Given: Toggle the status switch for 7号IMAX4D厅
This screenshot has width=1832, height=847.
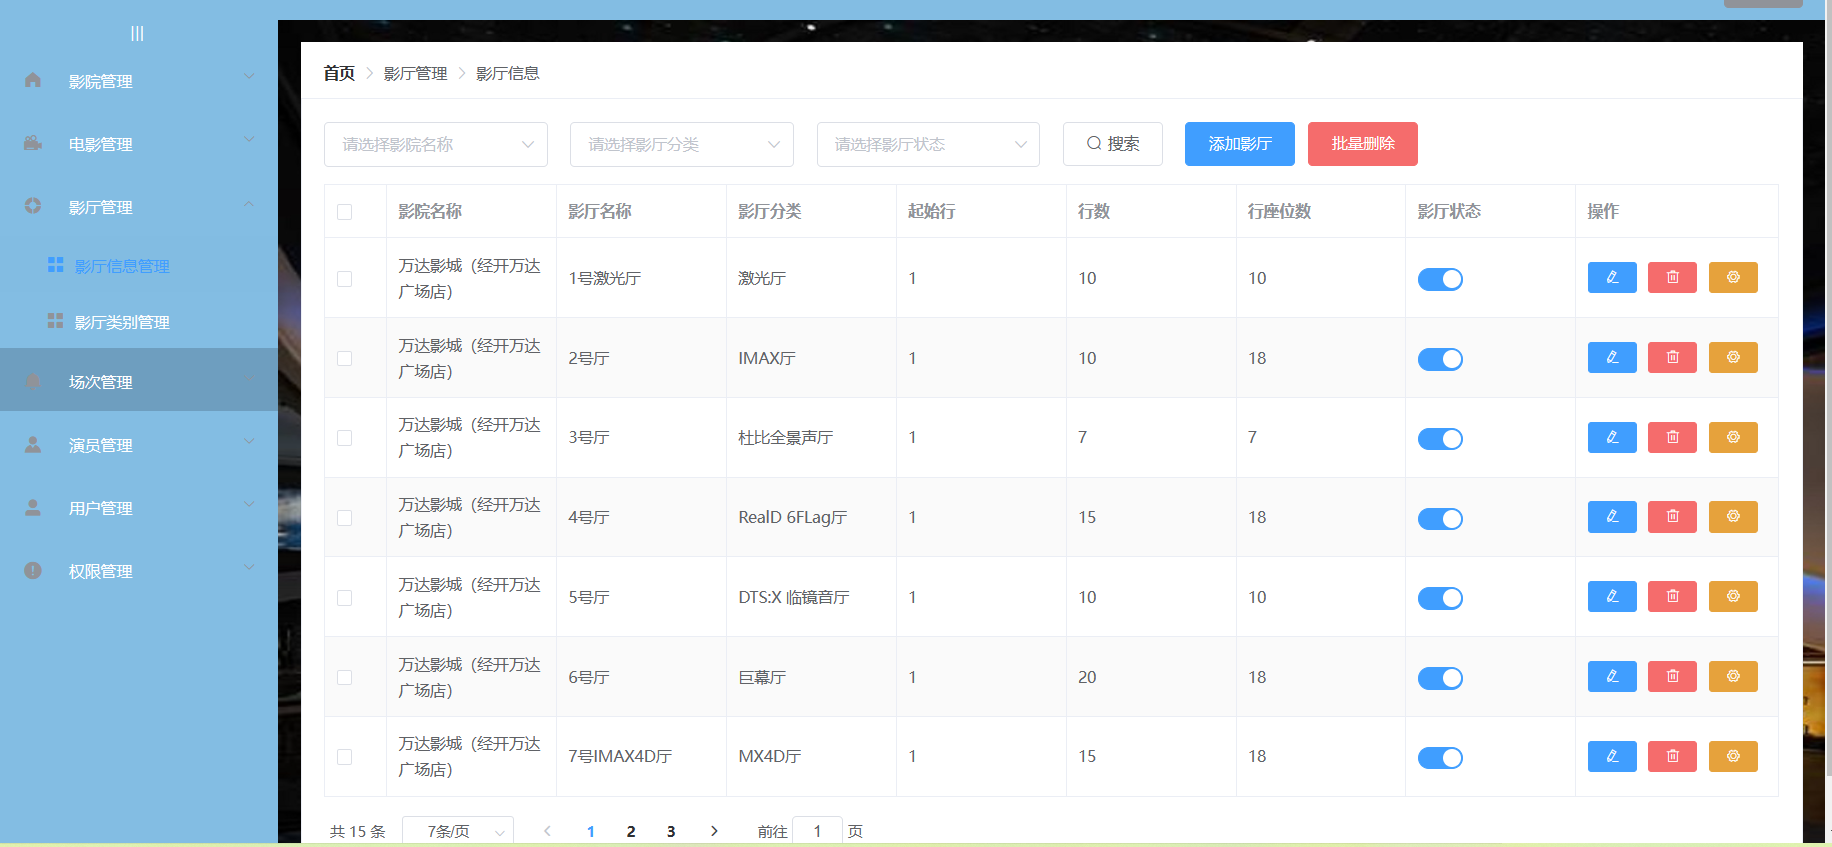Looking at the screenshot, I should click(1440, 758).
